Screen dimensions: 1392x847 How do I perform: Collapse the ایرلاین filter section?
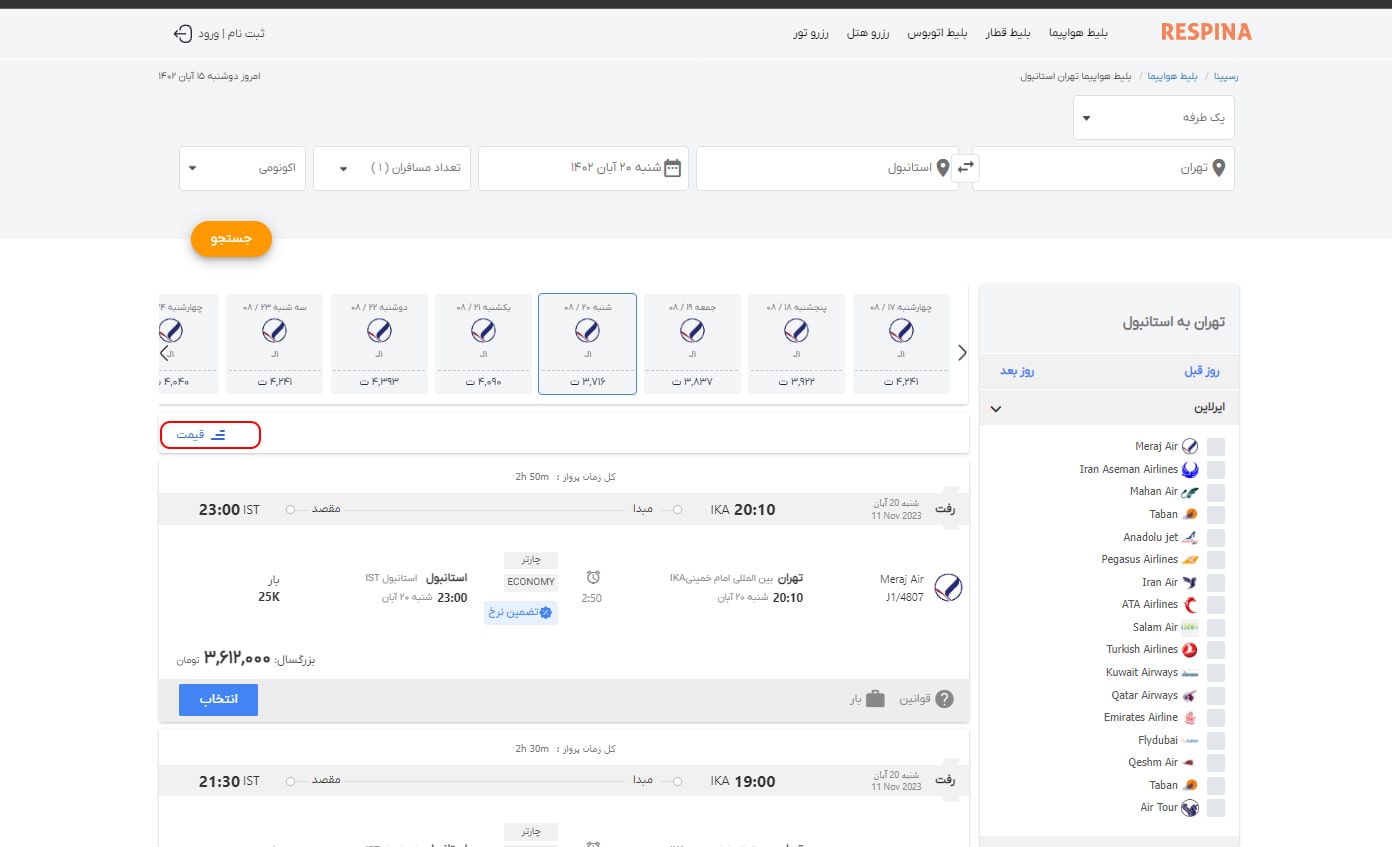pyautogui.click(x=995, y=409)
